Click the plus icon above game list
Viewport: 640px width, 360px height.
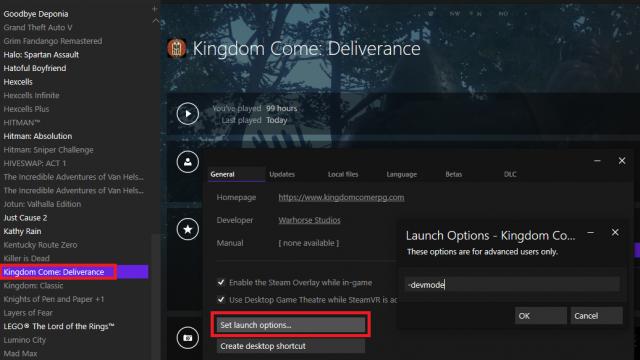point(155,8)
